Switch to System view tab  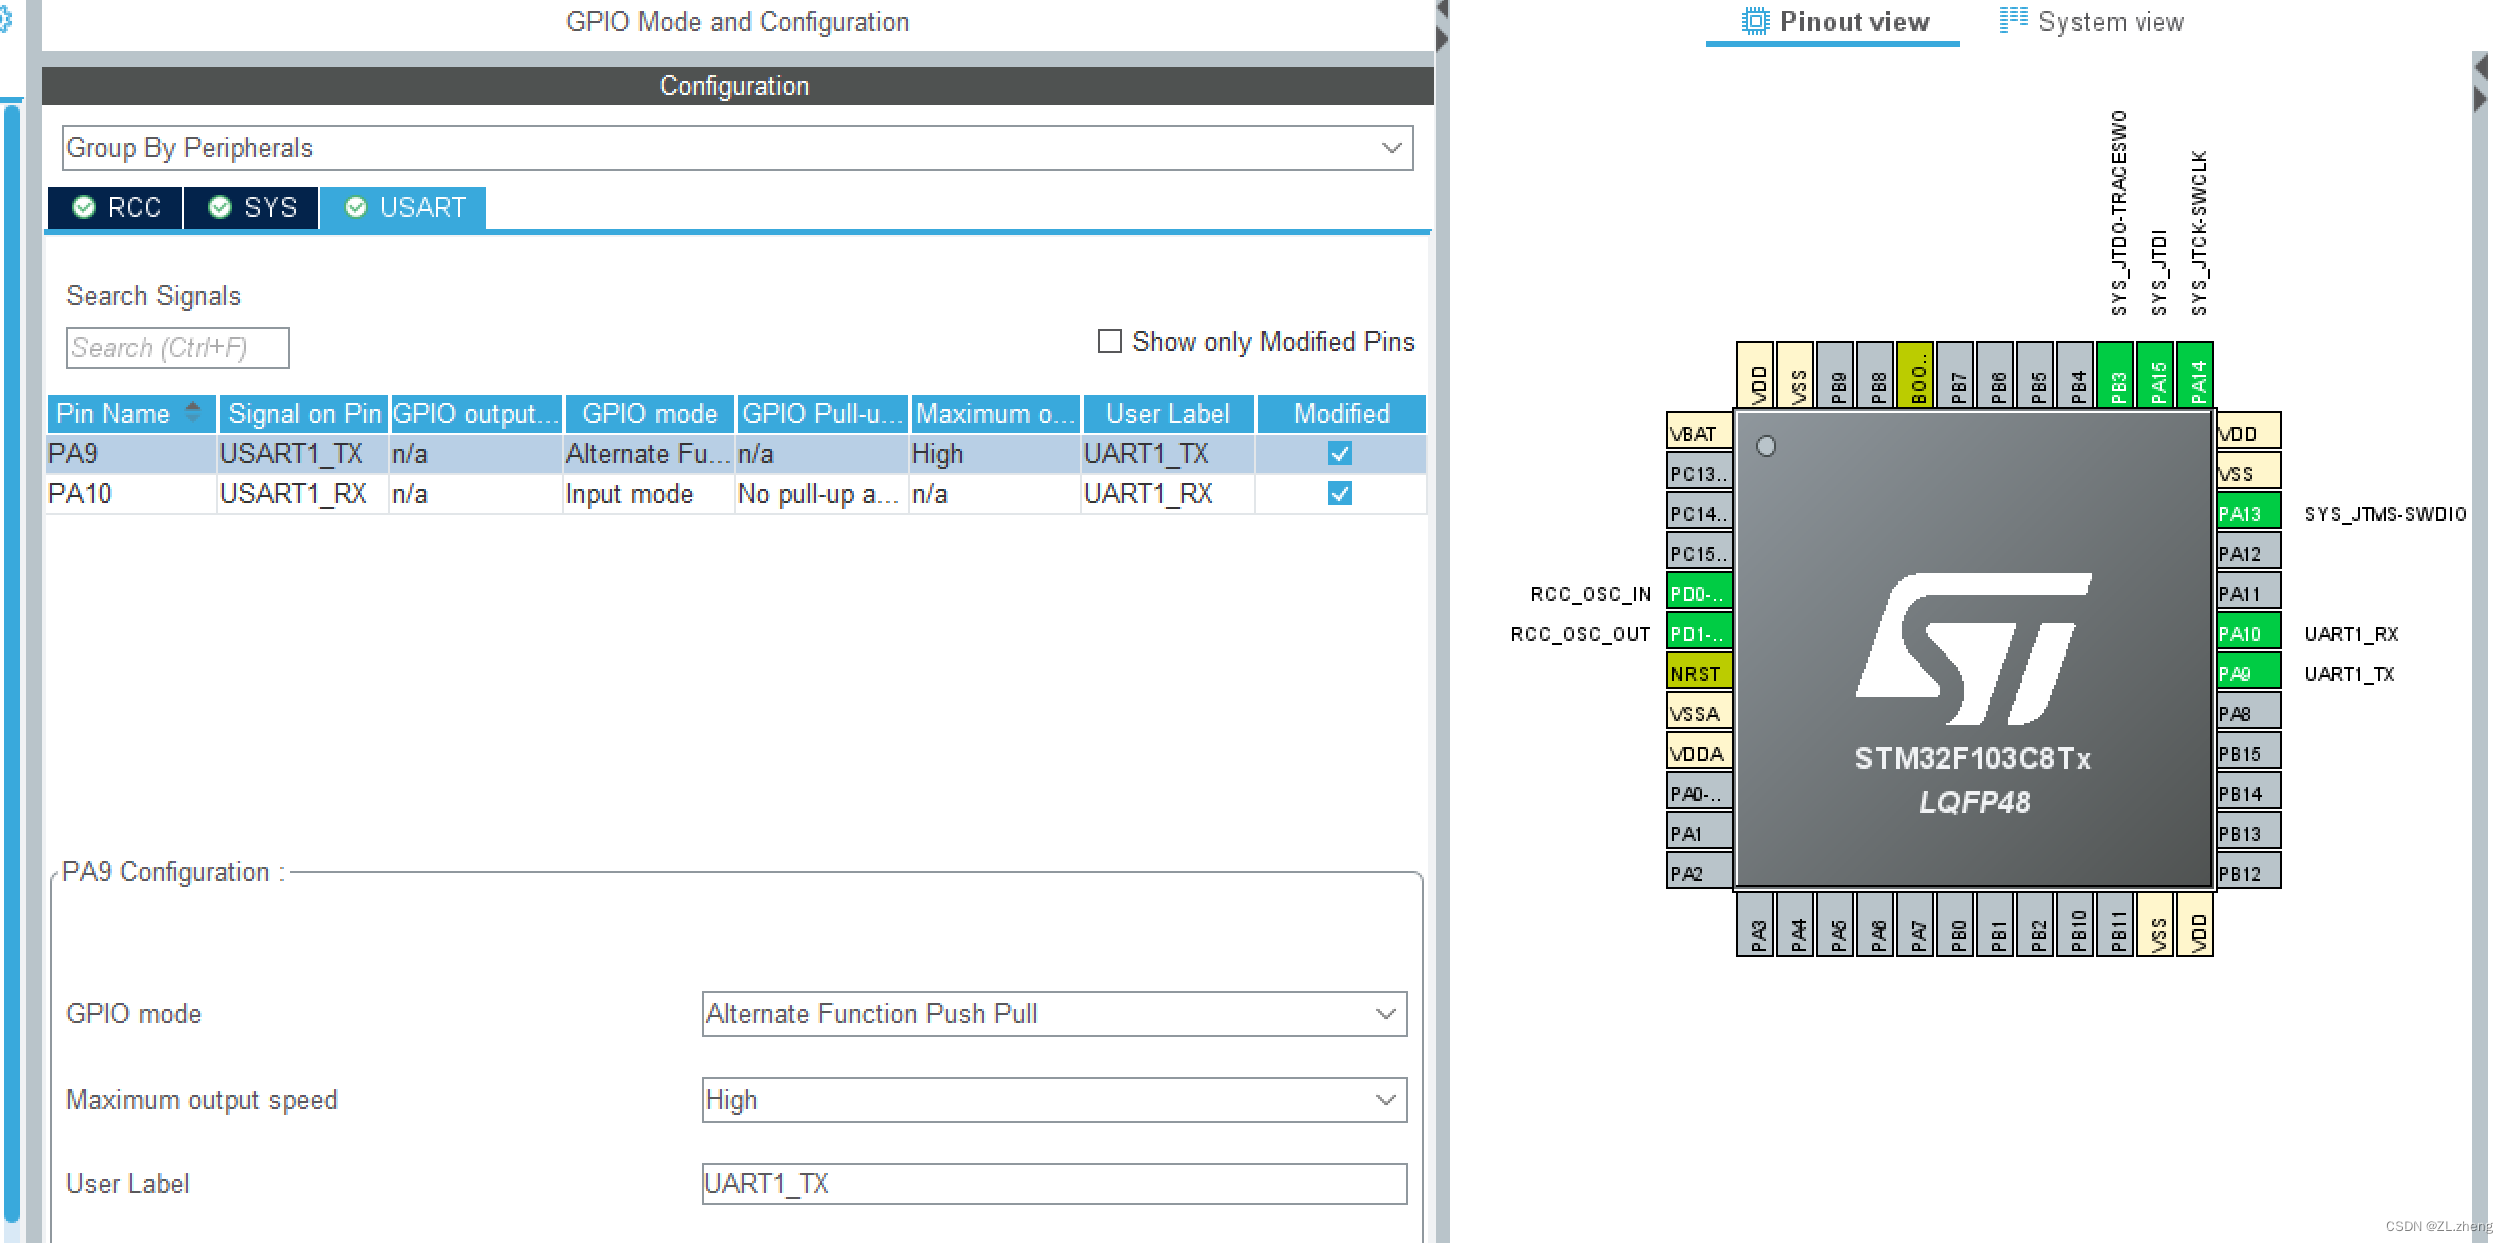pyautogui.click(x=2091, y=22)
